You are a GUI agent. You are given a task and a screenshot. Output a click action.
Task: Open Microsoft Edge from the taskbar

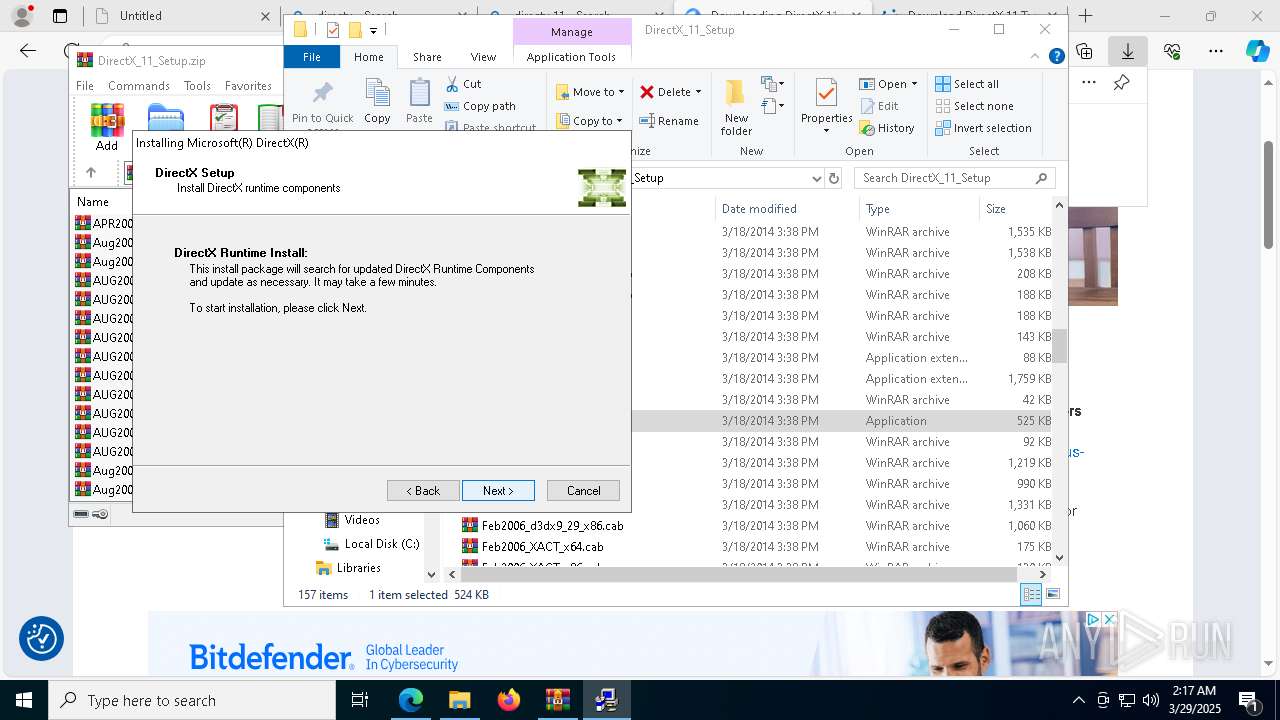411,700
